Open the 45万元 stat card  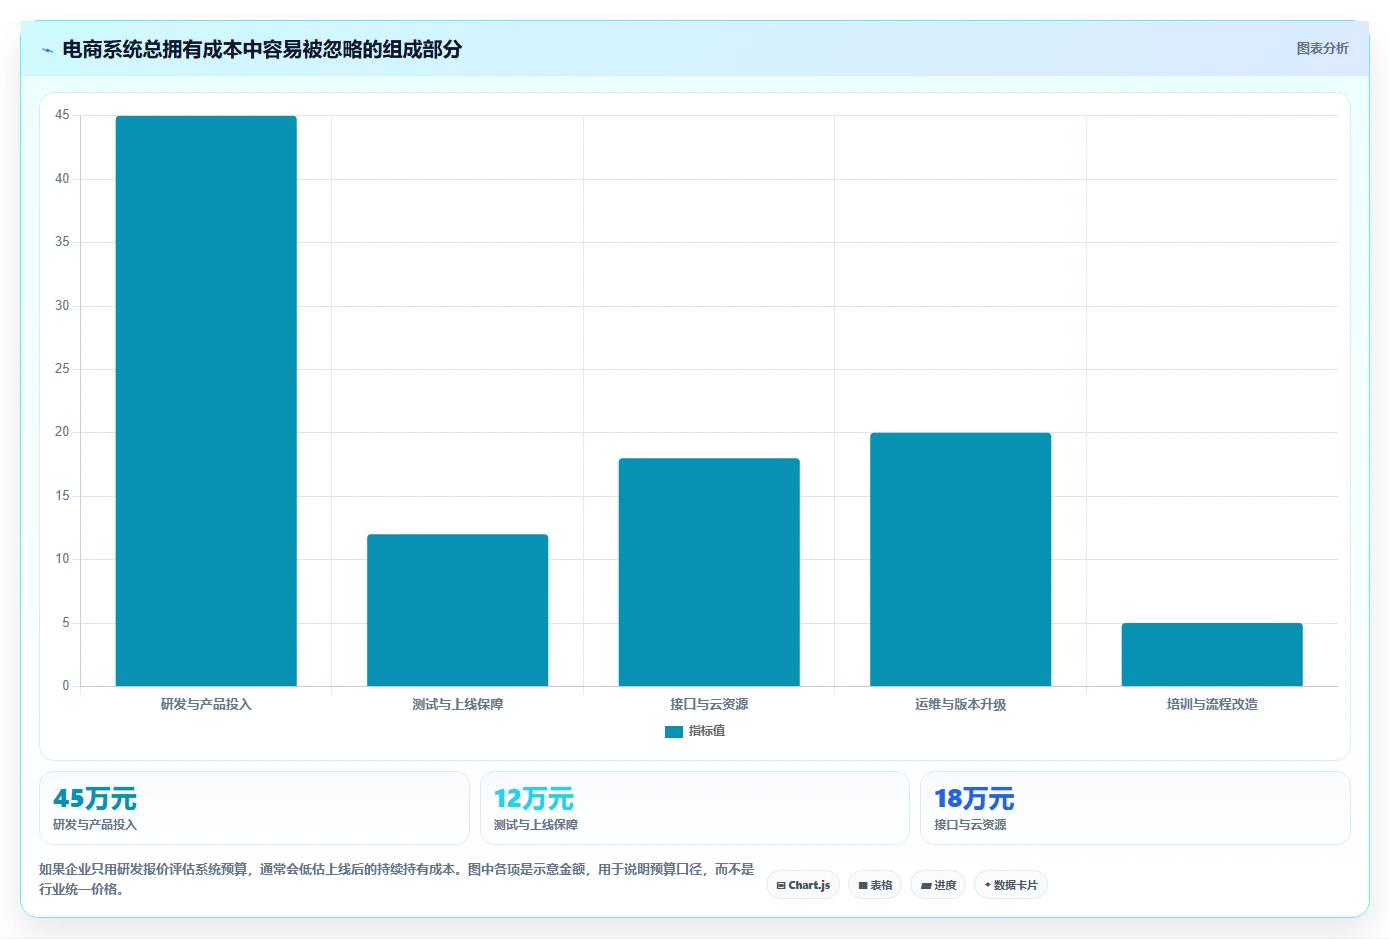point(254,808)
